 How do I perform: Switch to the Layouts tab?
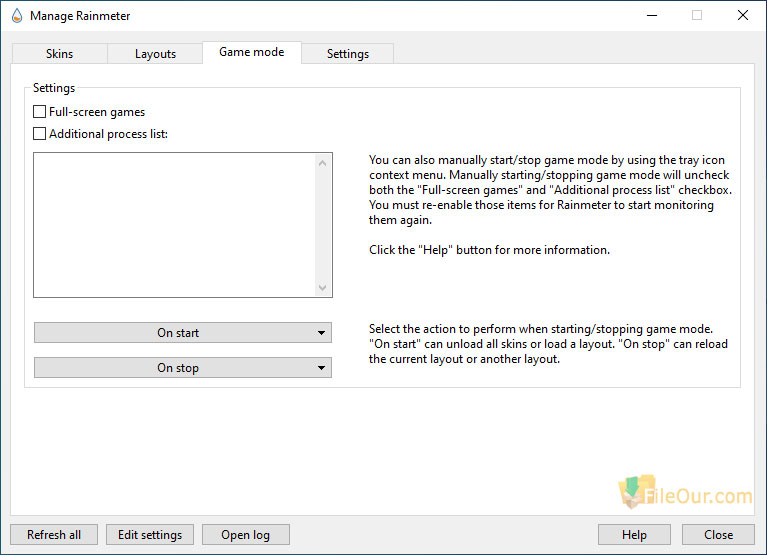click(155, 54)
